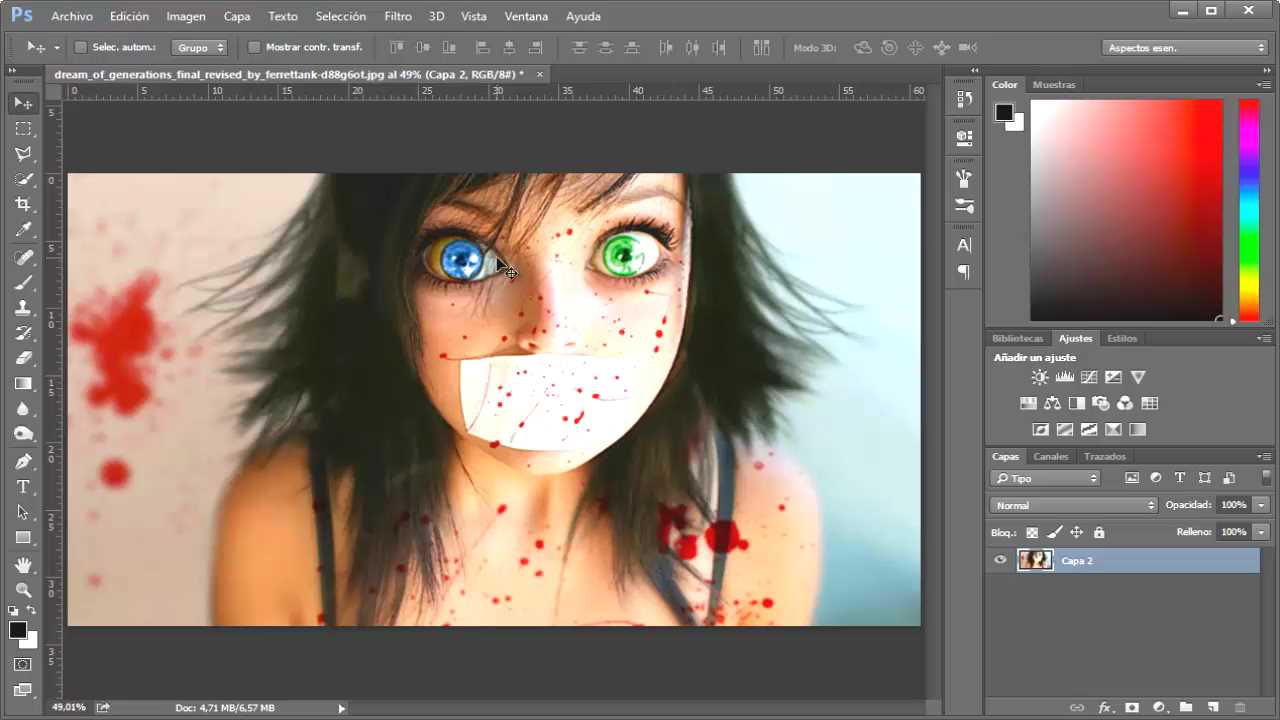Add a Levels adjustment
The image size is (1280, 720).
coord(1064,377)
